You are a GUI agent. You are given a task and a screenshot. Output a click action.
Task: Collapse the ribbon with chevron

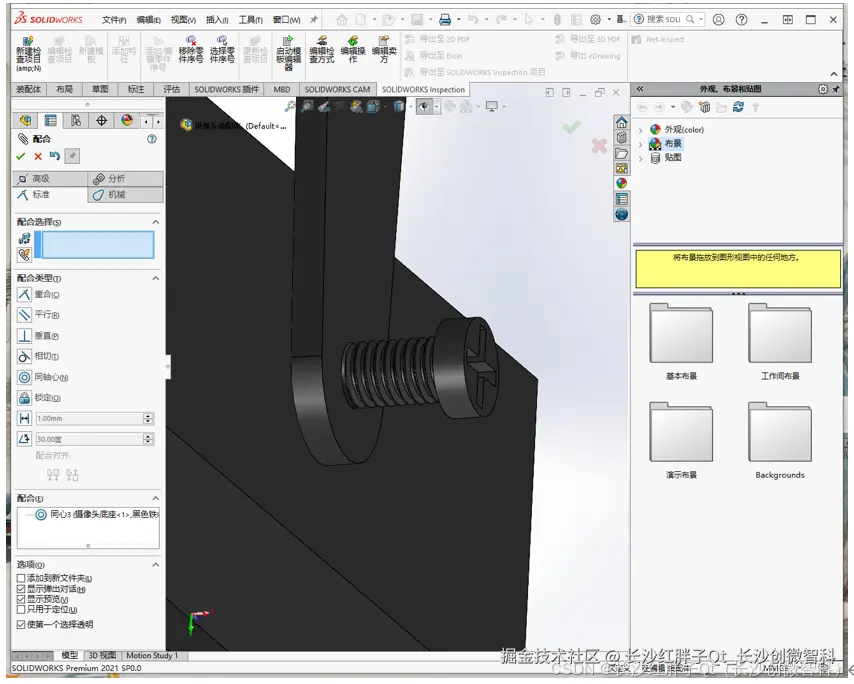pos(834,74)
